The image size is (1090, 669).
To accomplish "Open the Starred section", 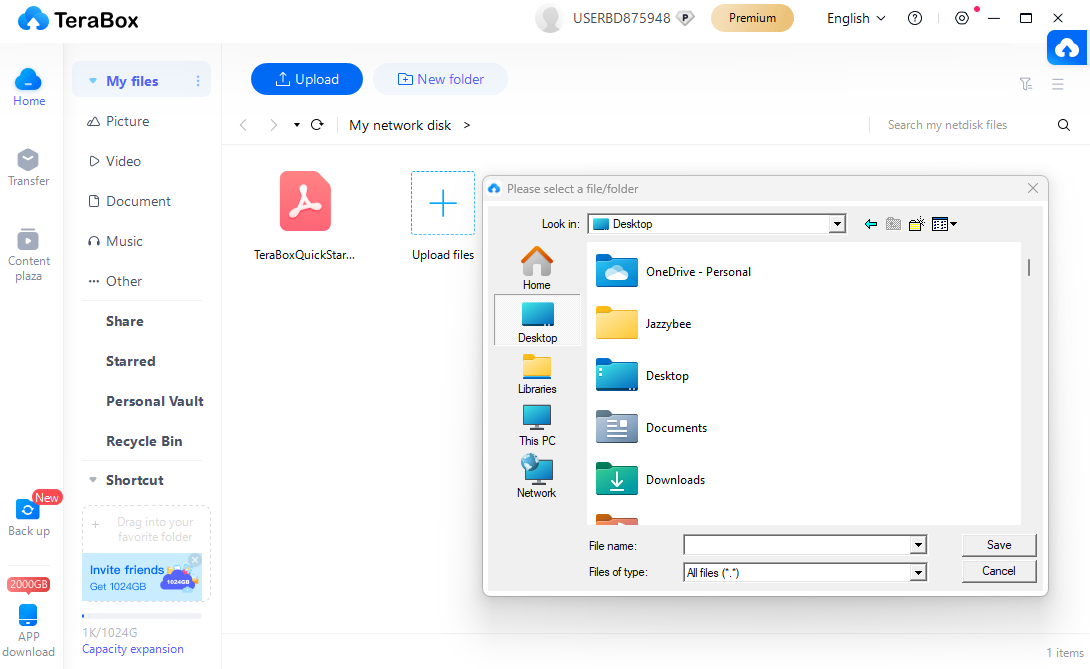I will click(x=131, y=362).
